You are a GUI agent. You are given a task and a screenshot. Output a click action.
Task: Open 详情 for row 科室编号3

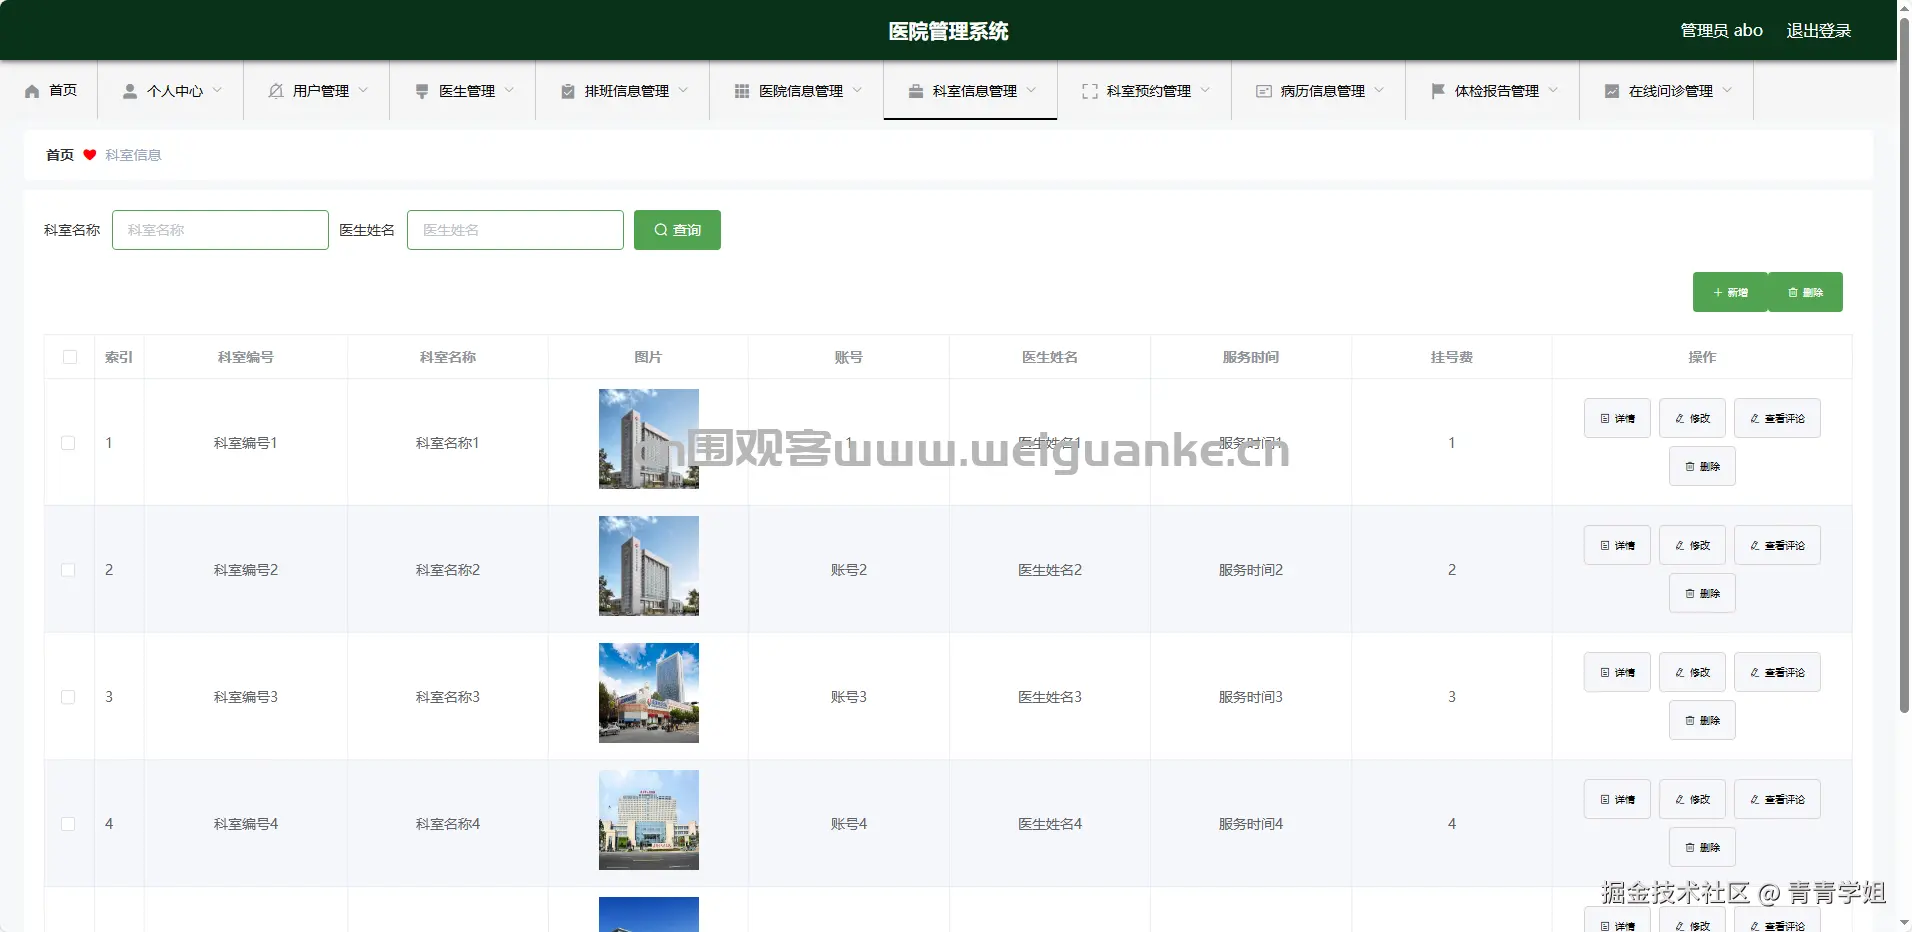click(x=1617, y=672)
